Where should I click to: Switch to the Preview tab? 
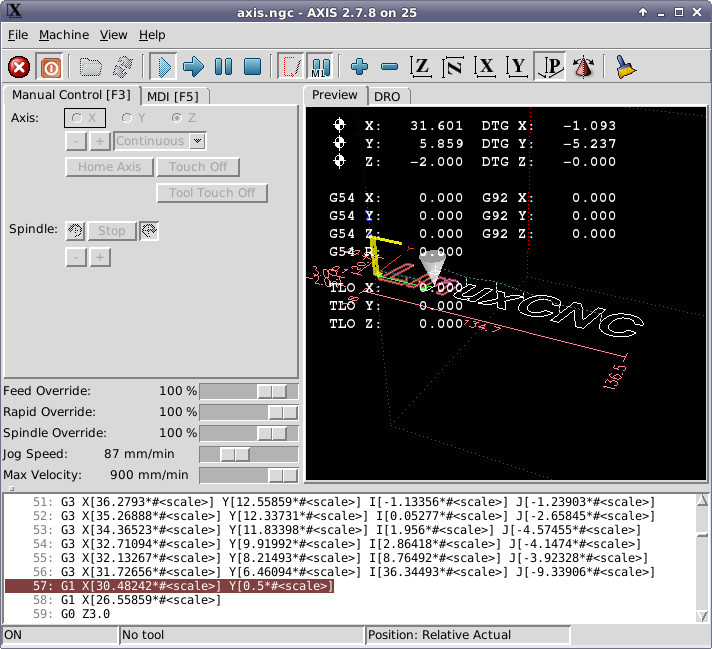pyautogui.click(x=335, y=95)
